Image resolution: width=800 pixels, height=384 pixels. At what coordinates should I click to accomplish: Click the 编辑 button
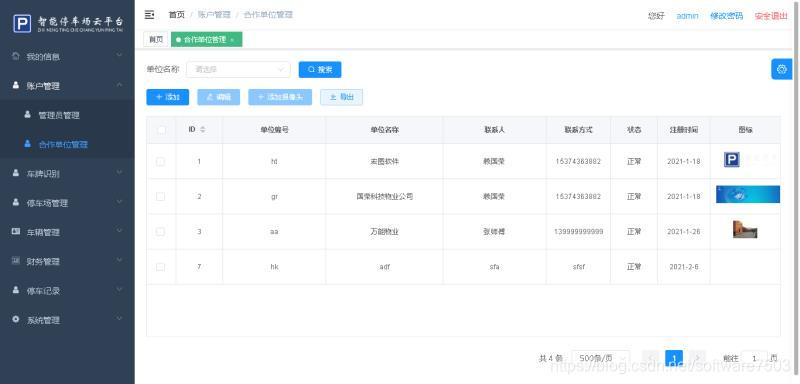[218, 97]
